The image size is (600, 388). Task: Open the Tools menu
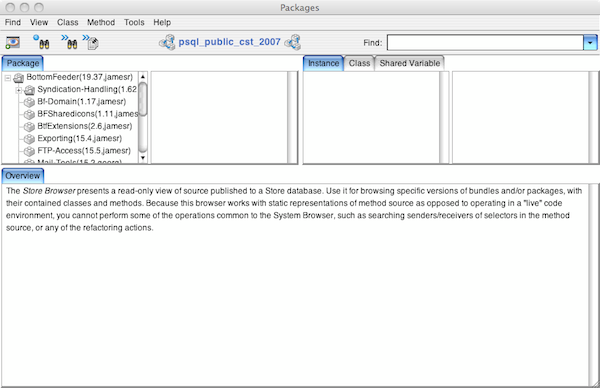point(134,22)
